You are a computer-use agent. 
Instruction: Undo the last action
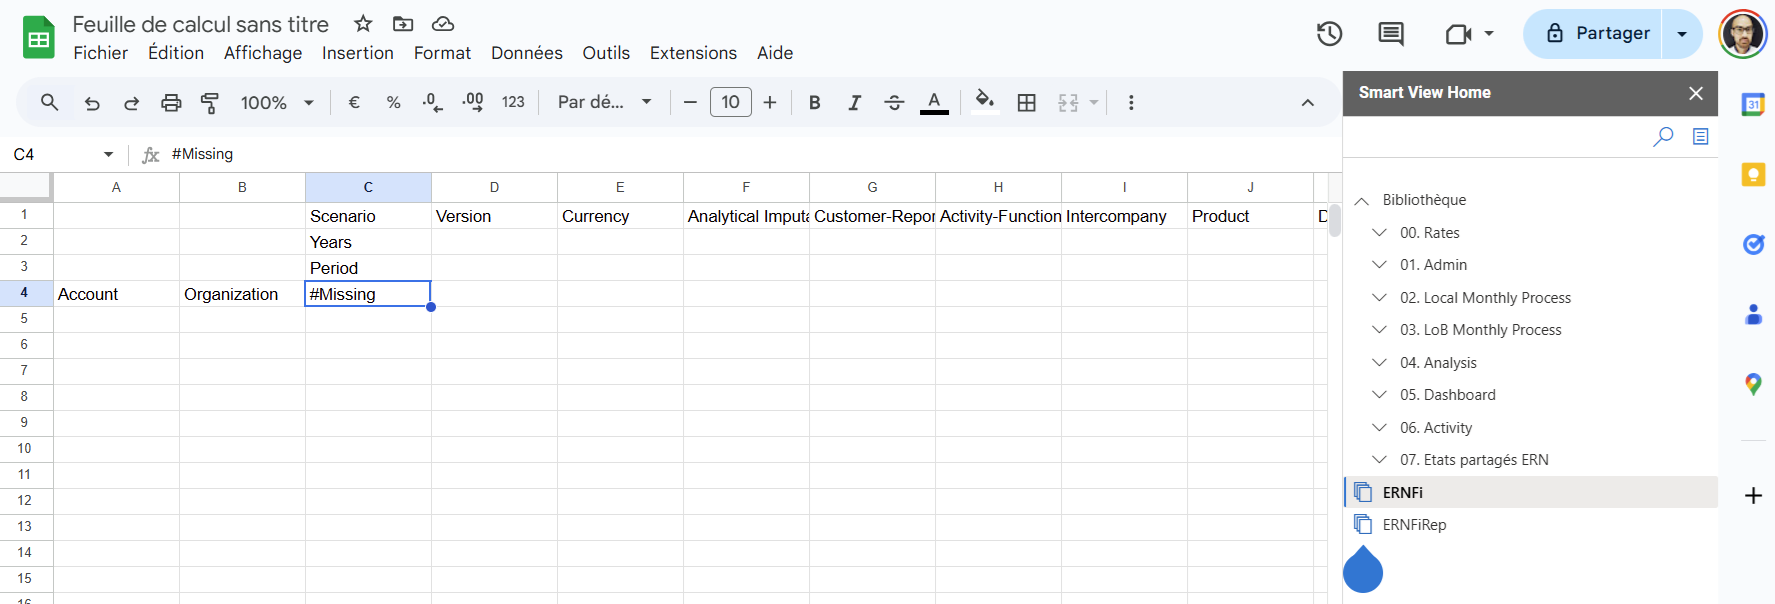92,102
